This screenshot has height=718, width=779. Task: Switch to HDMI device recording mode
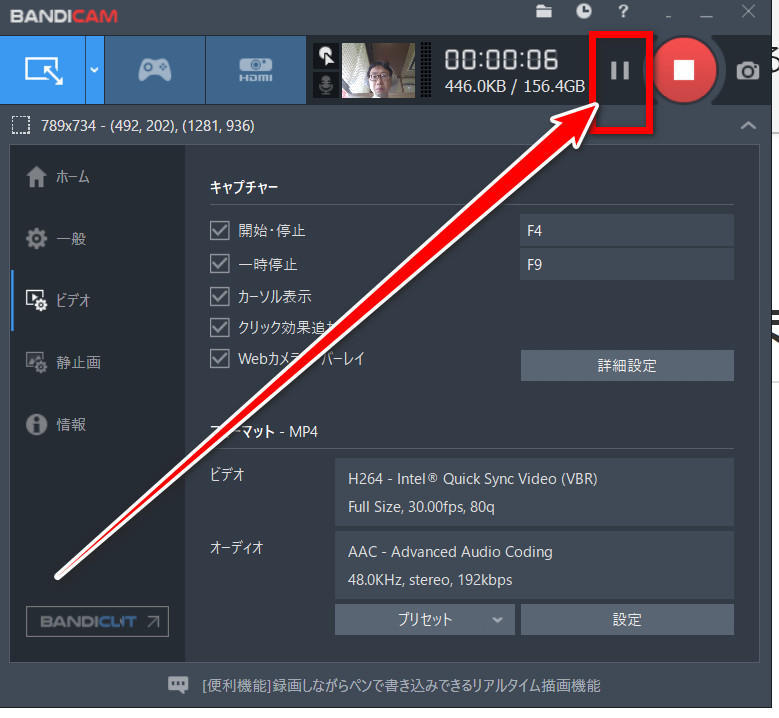tap(255, 70)
